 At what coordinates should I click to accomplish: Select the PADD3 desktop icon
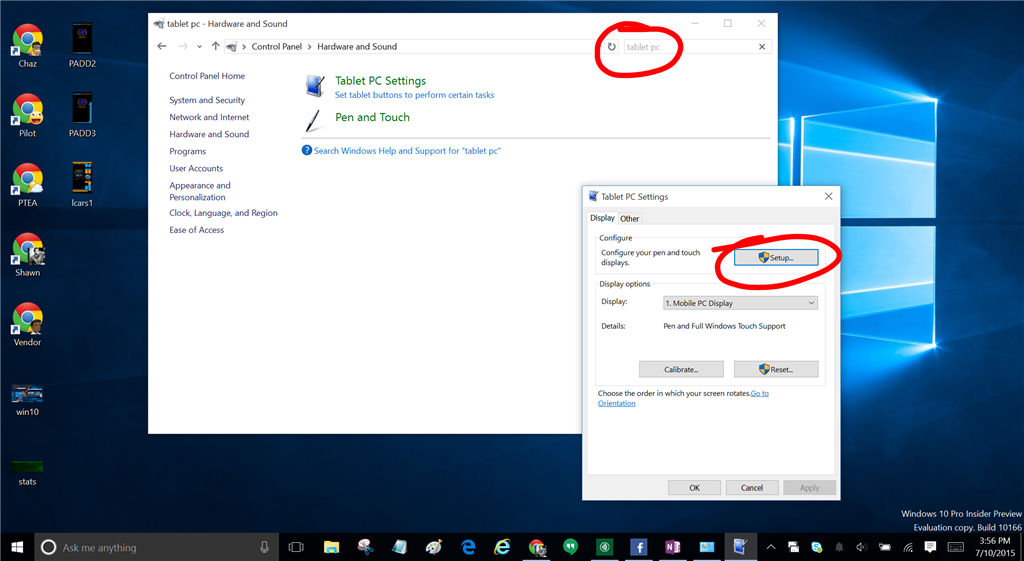click(82, 115)
